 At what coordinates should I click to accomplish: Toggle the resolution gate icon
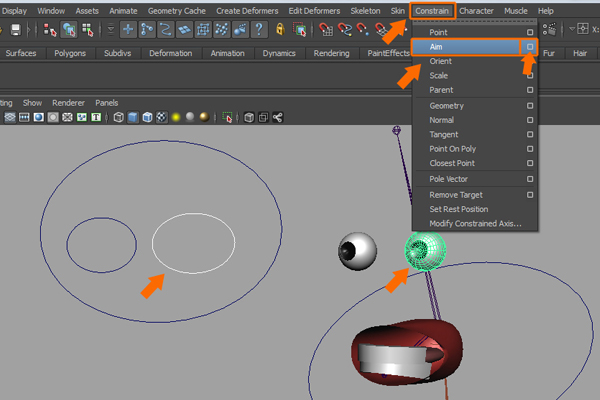point(39,117)
